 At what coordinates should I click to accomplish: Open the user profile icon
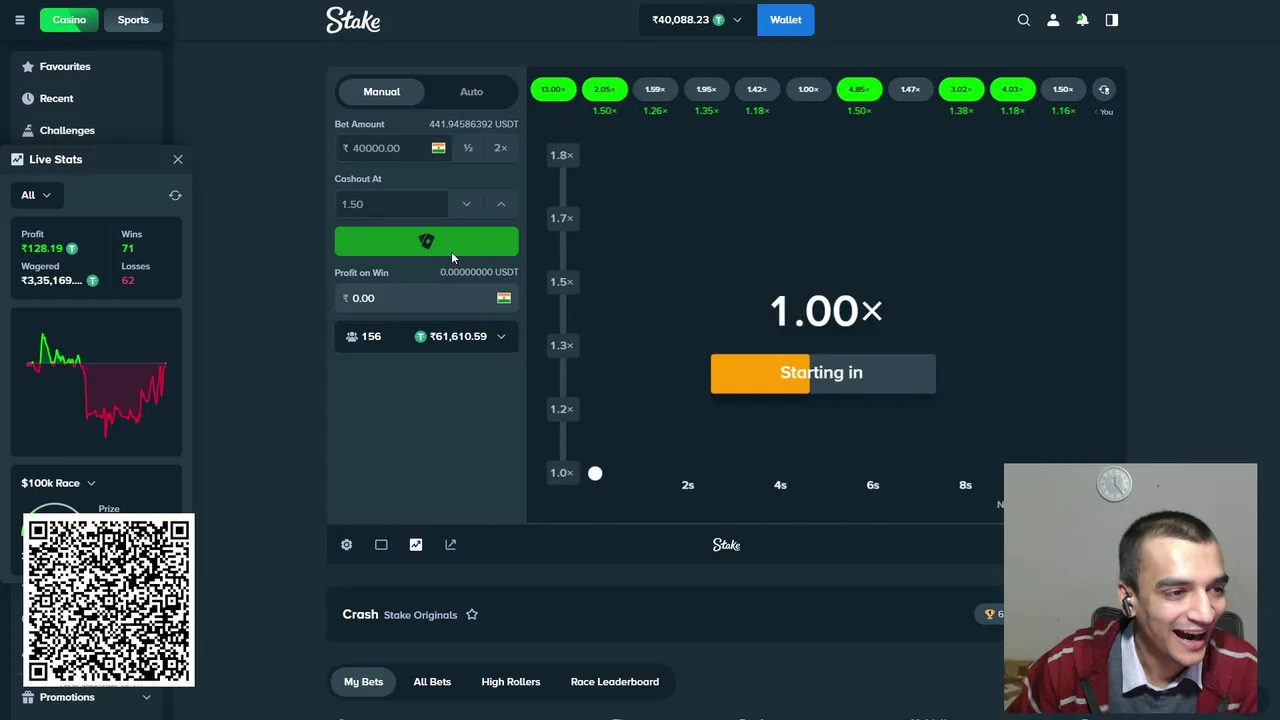1053,20
